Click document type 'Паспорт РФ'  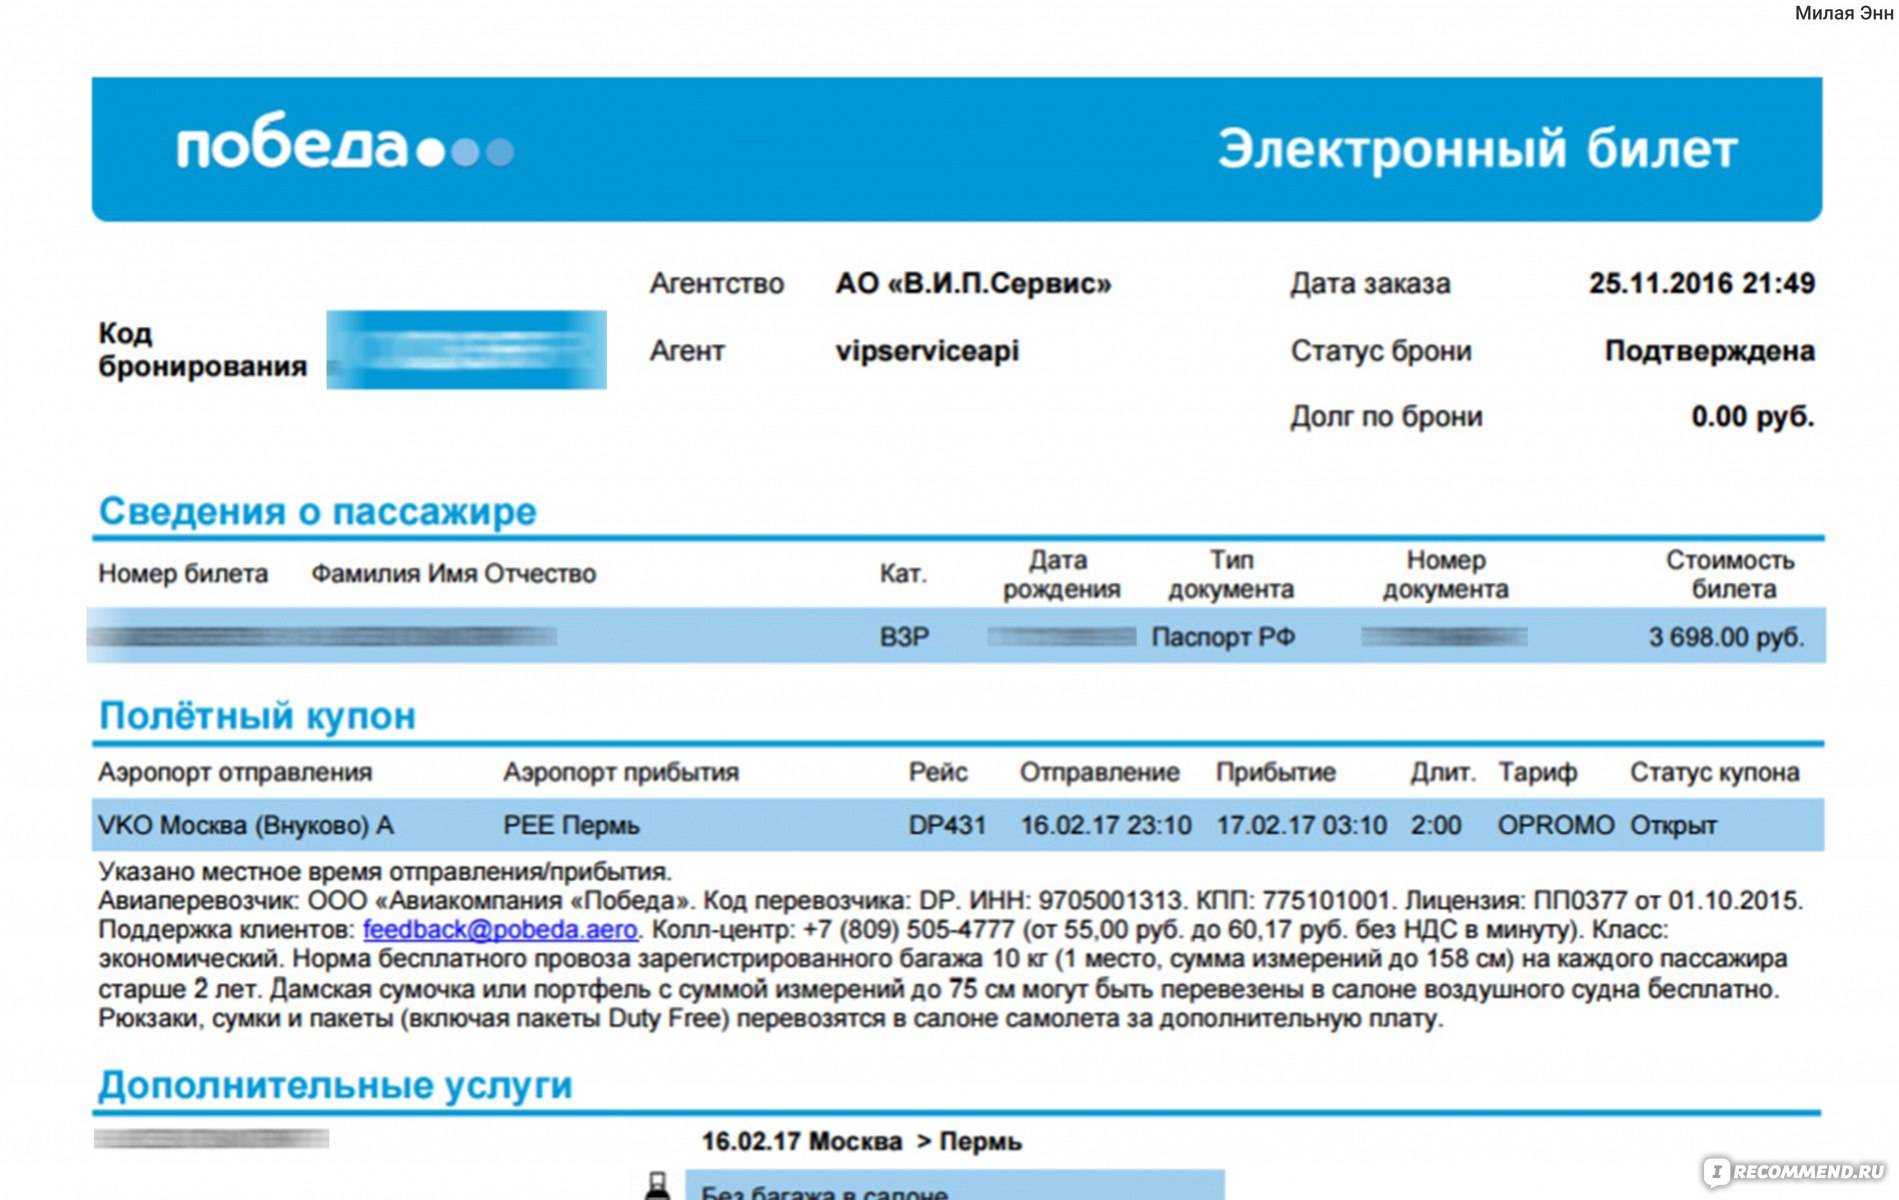click(1223, 638)
